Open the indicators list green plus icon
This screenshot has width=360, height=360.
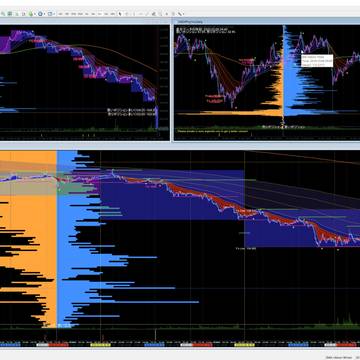[30, 14]
